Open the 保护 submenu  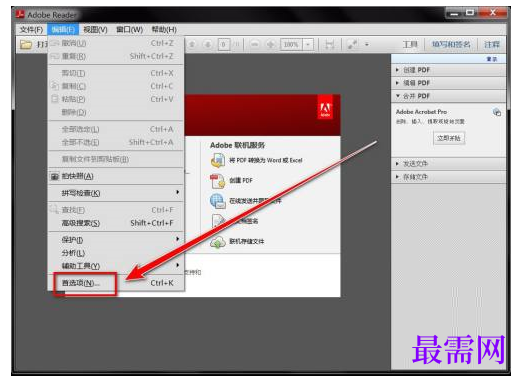116,240
